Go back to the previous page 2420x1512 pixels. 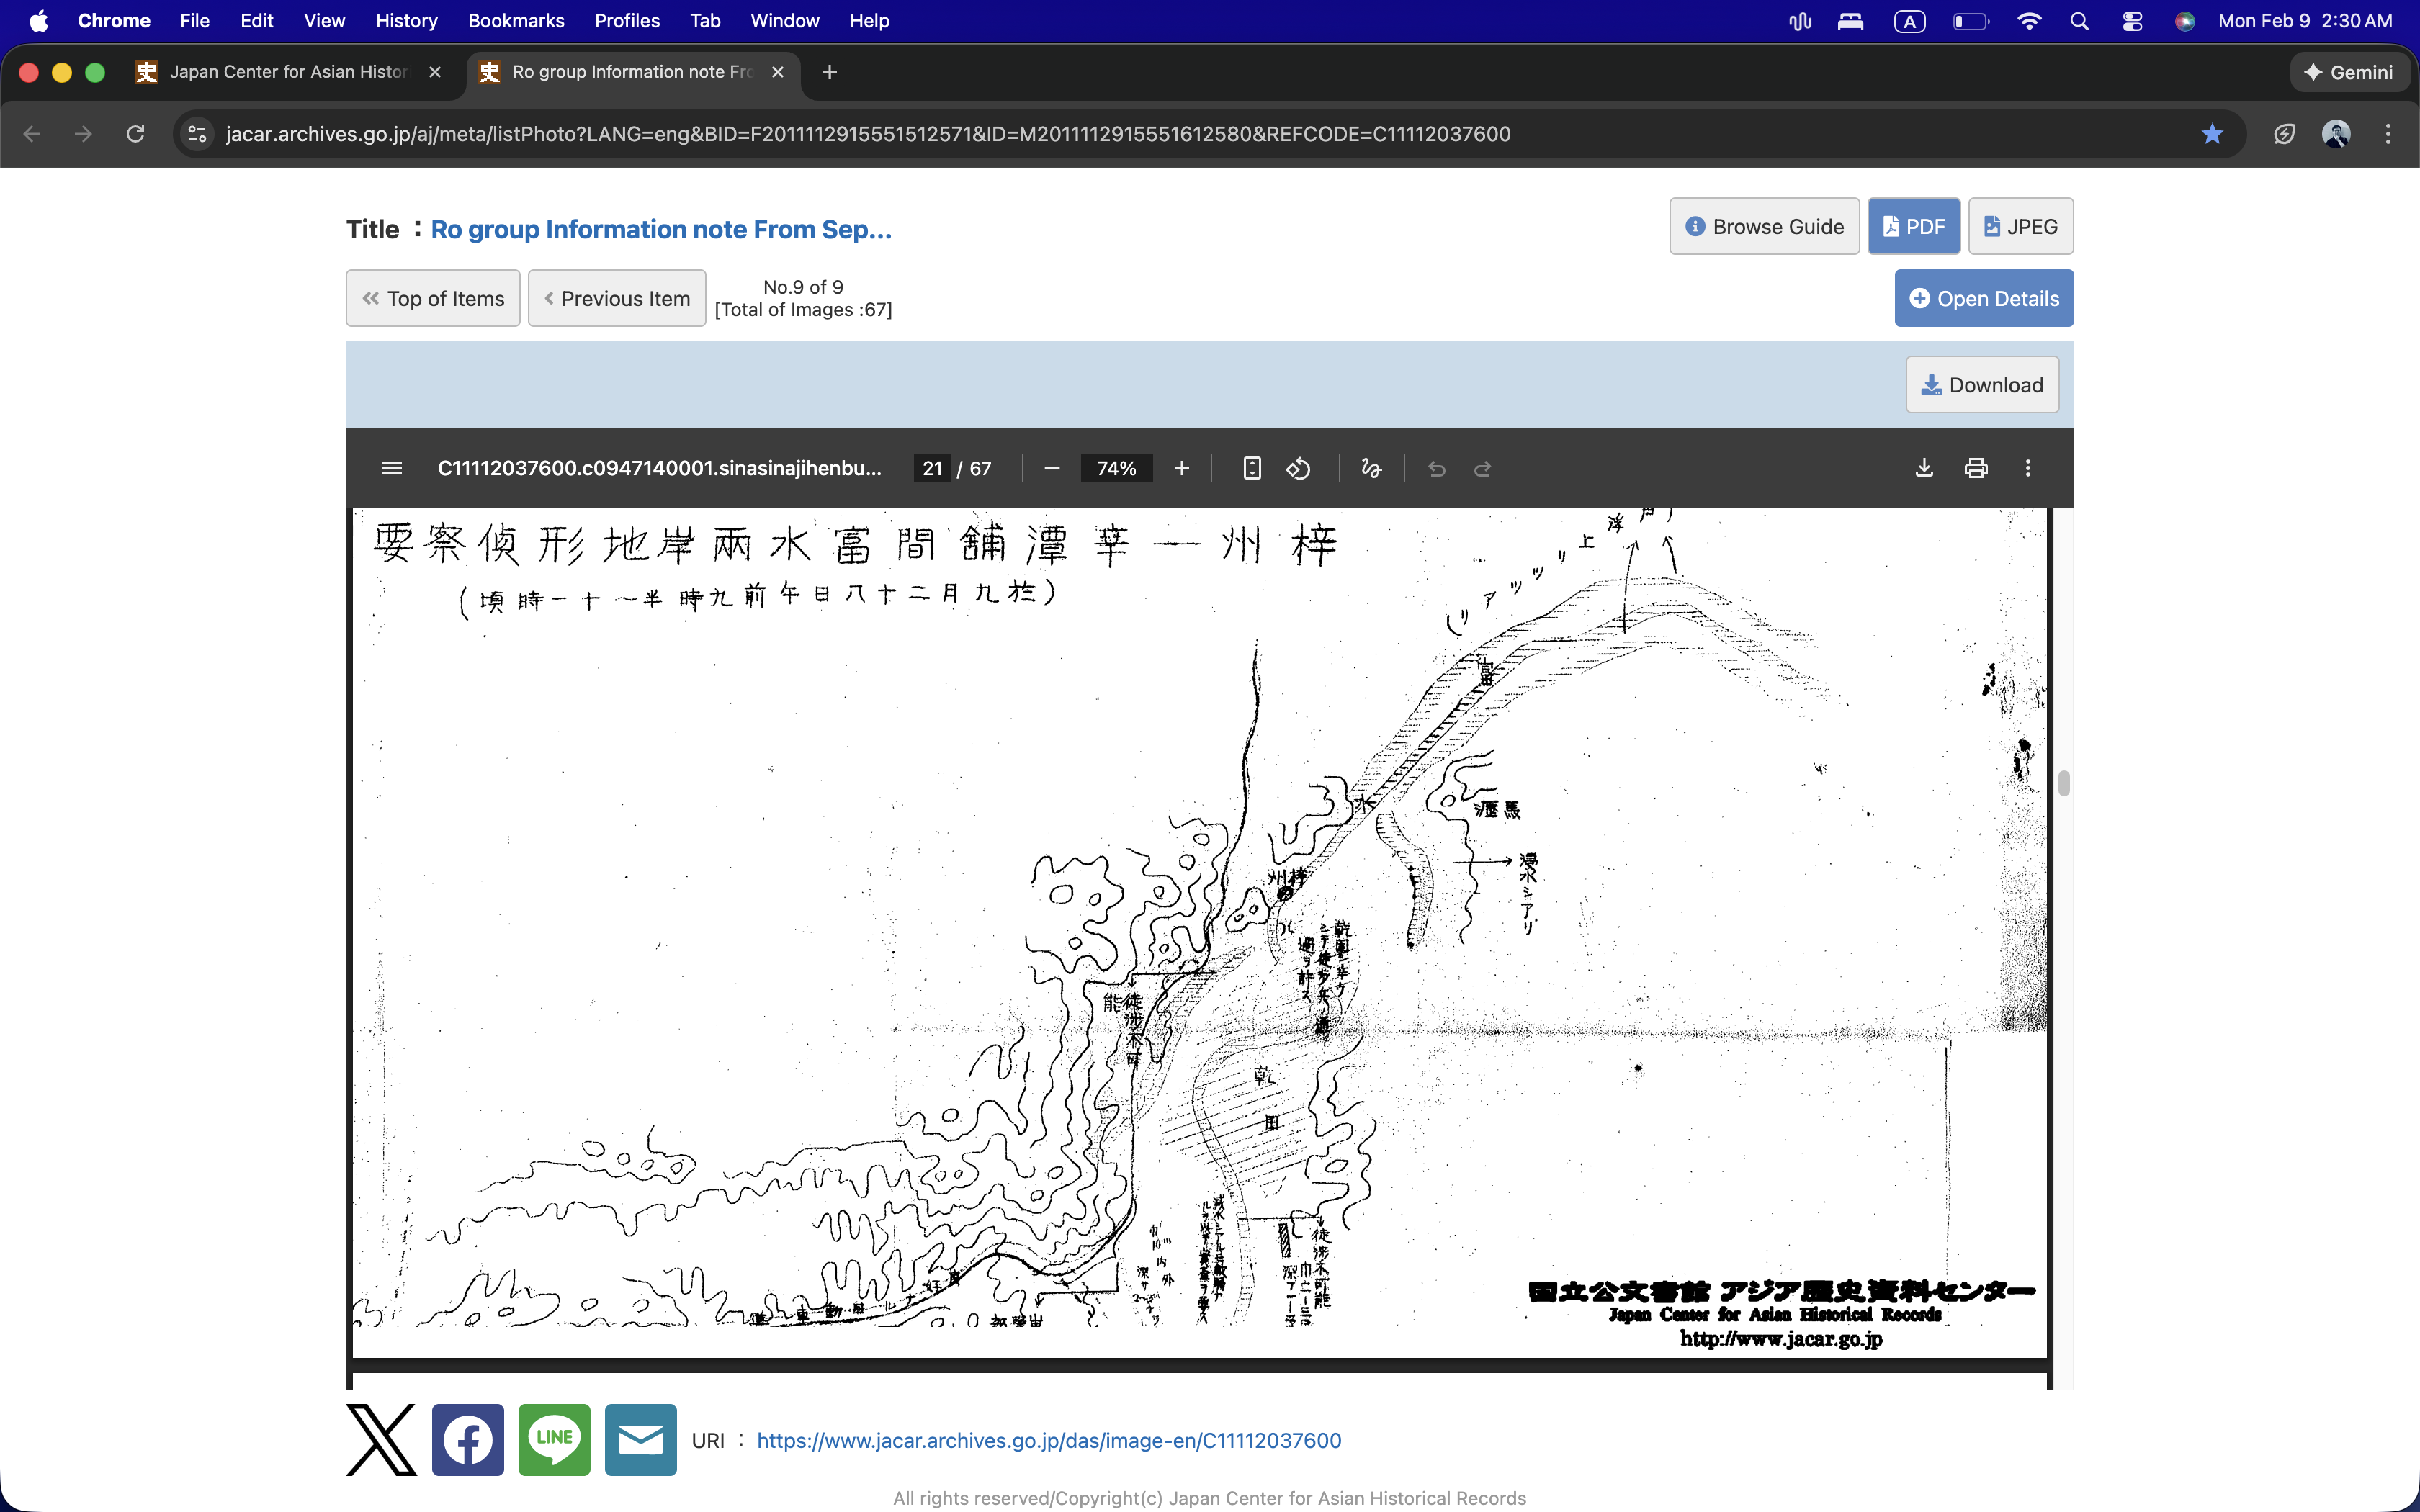pyautogui.click(x=32, y=134)
